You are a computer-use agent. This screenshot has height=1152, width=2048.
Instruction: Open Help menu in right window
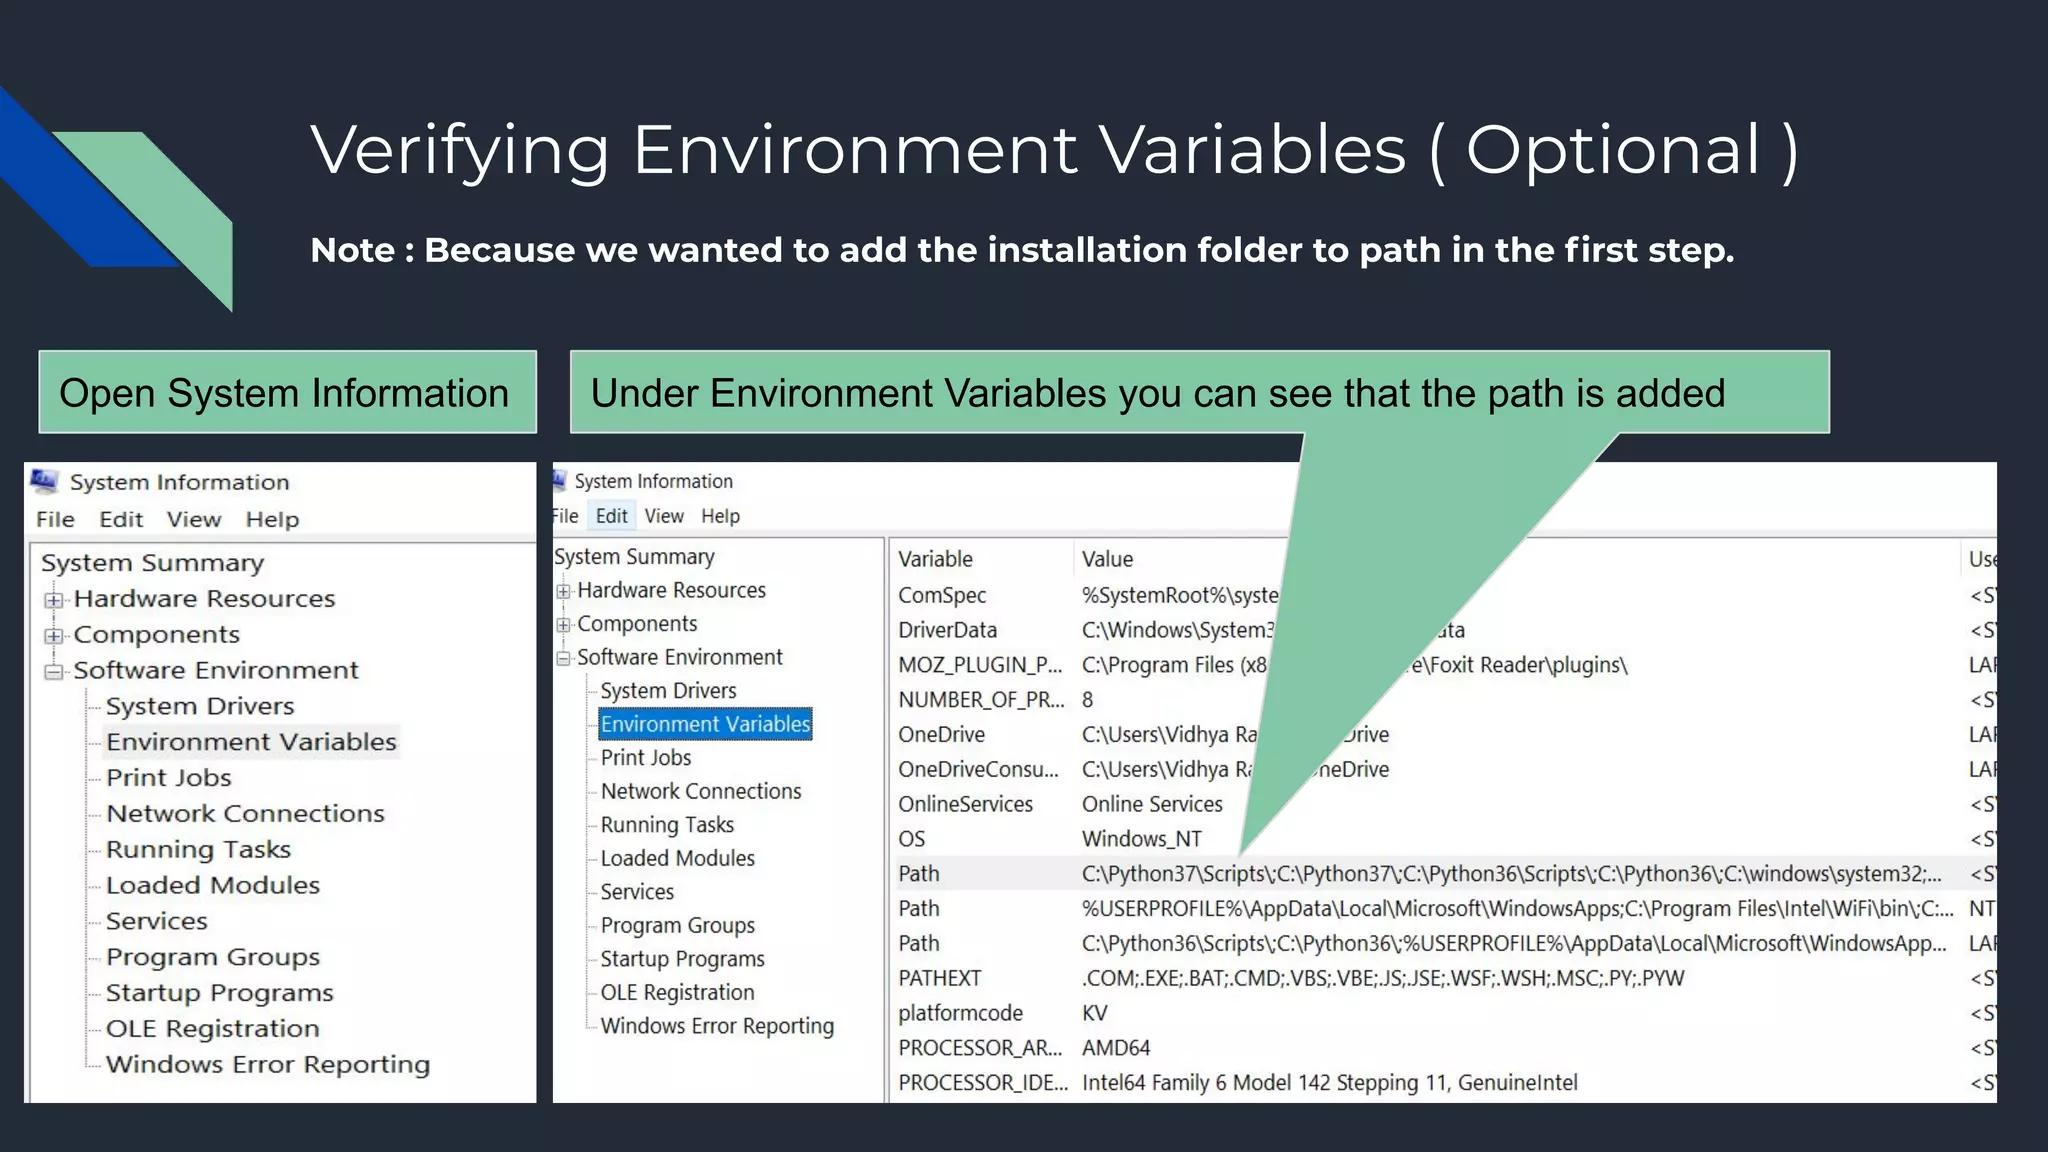(x=720, y=516)
